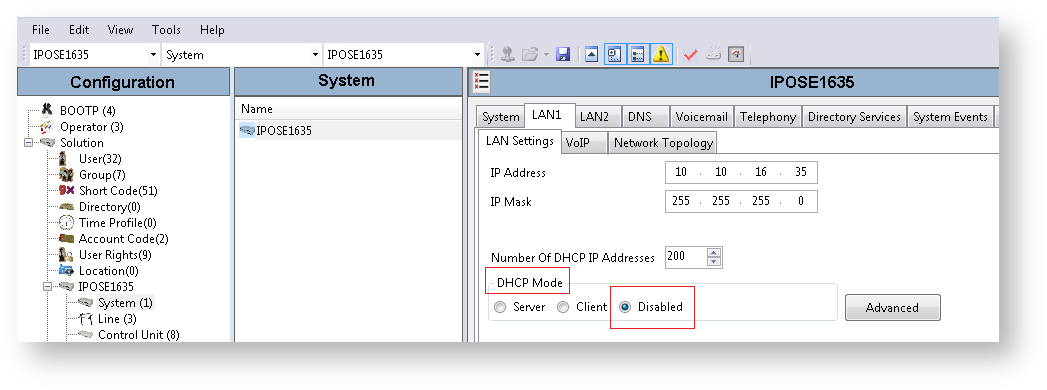This screenshot has width=1047, height=390.
Task: Open the Network Topology sub-tab
Action: pos(663,143)
